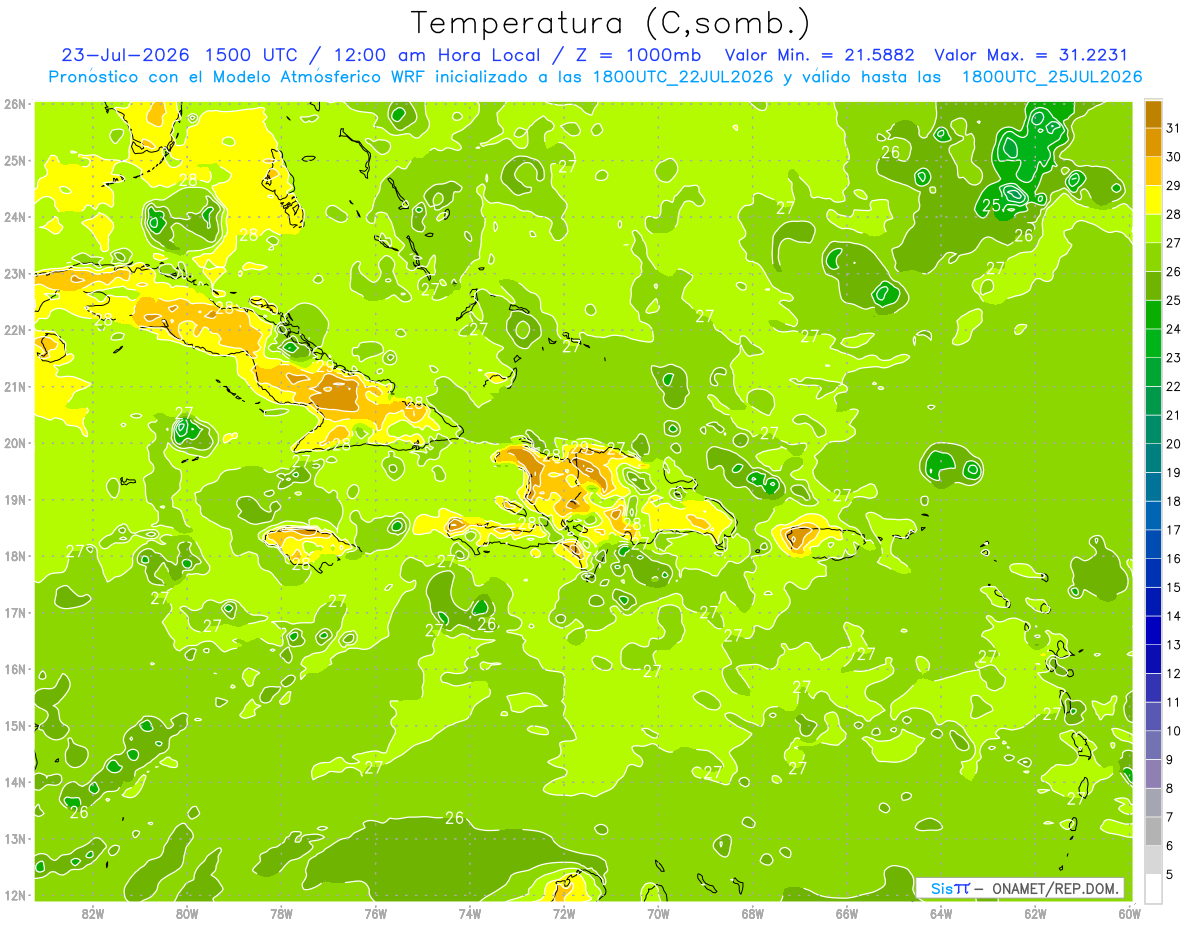Click latitude axis label "24N"
Viewport: 1200px width, 927px height.
[x=15, y=217]
